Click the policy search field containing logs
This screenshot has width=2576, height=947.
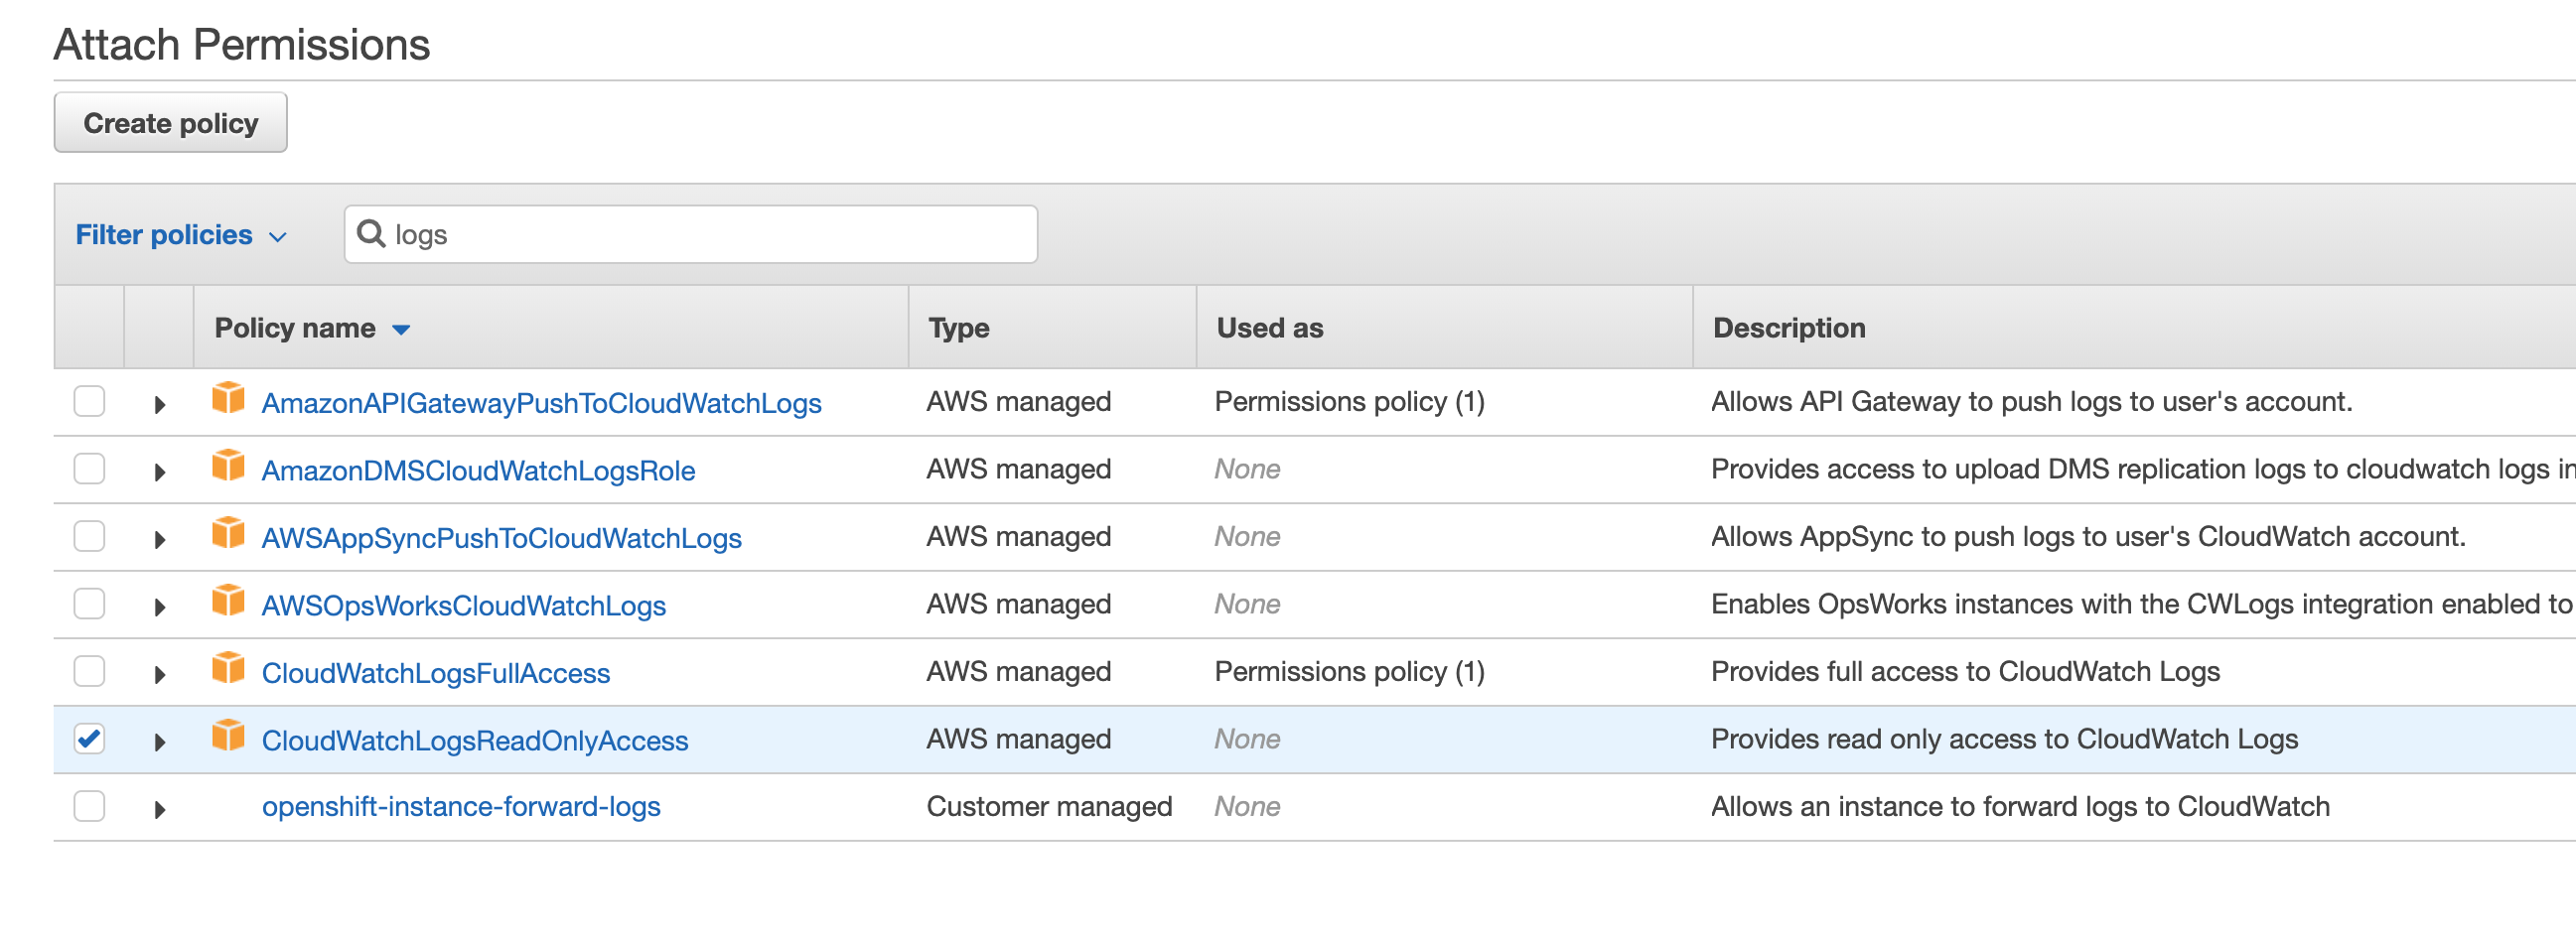tap(691, 234)
